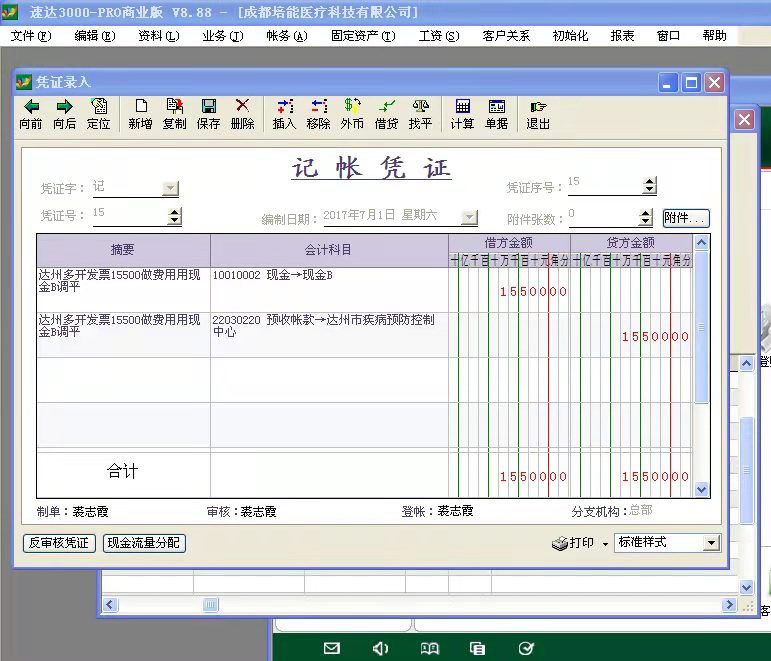Insert a row with 插入 icon
The height and width of the screenshot is (661, 771).
tap(285, 107)
